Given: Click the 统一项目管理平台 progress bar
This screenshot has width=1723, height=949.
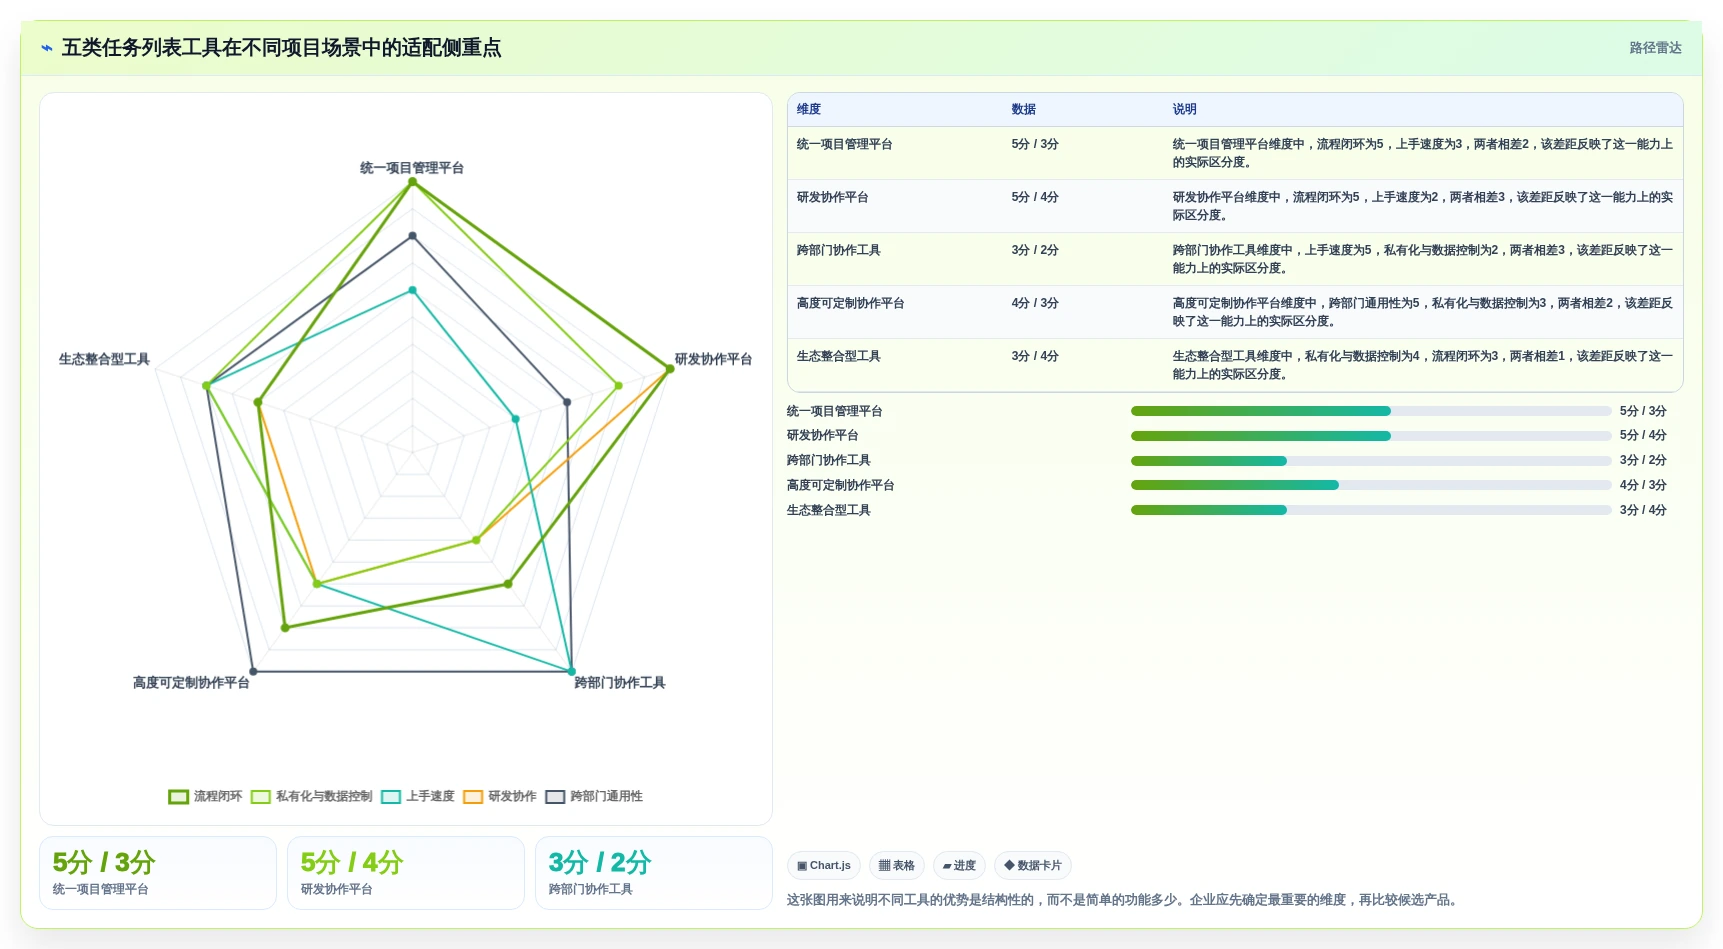Looking at the screenshot, I should click(x=1371, y=411).
